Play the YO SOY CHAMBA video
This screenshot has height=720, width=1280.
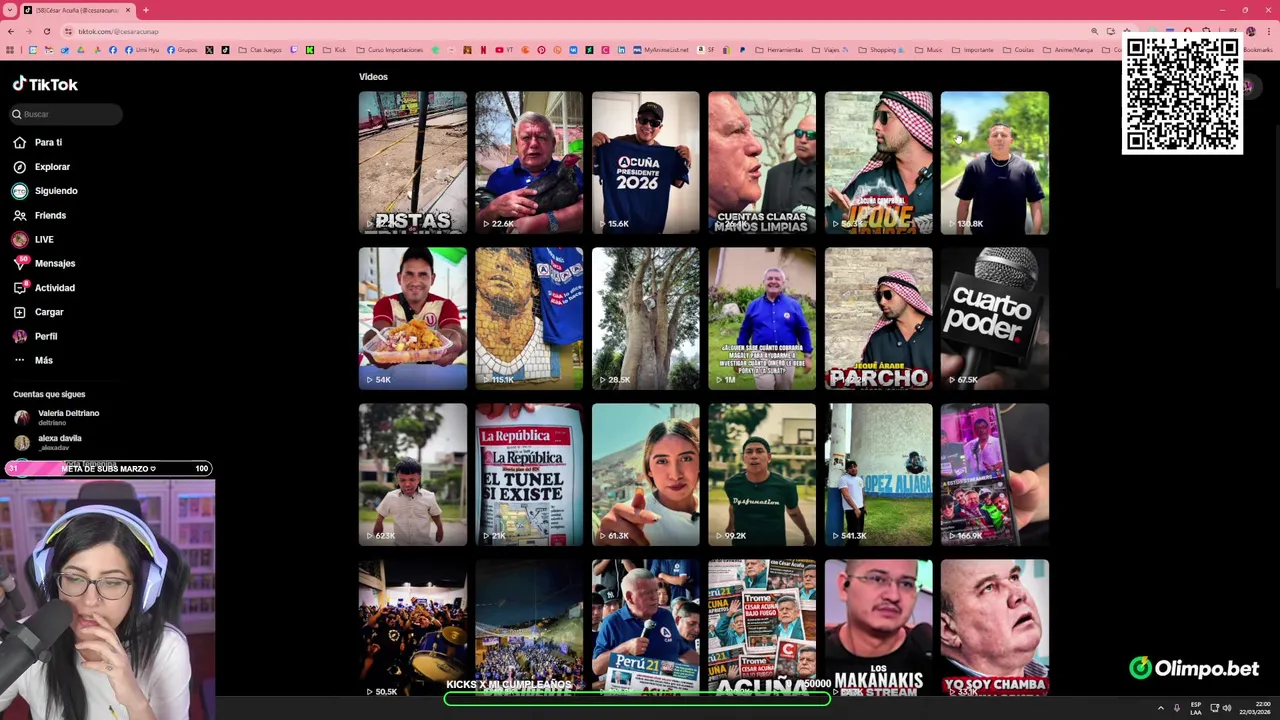click(x=995, y=628)
